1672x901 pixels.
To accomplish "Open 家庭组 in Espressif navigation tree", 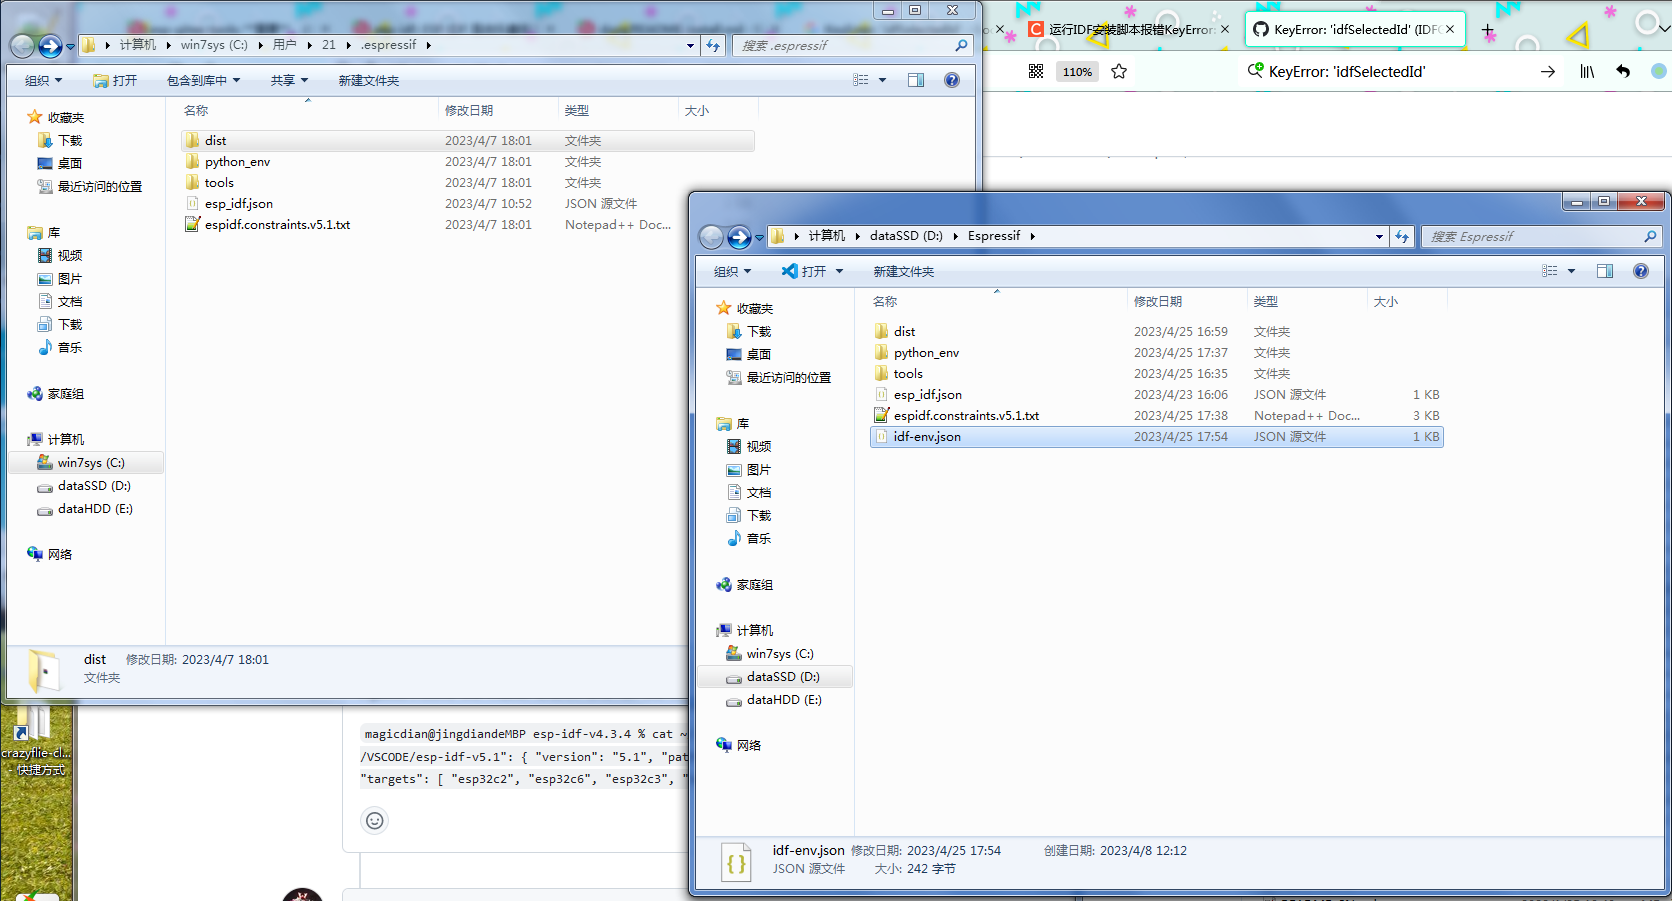I will coord(754,585).
